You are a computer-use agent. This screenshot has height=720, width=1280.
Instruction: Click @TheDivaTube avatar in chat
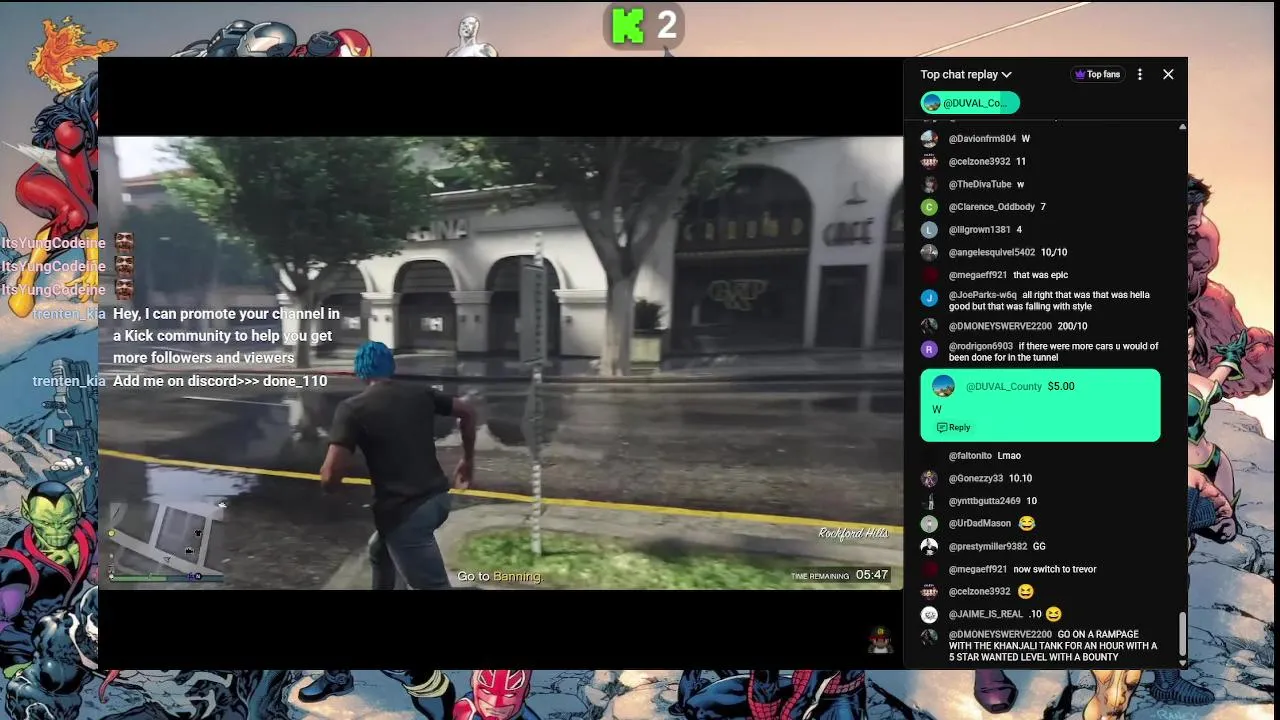click(929, 184)
